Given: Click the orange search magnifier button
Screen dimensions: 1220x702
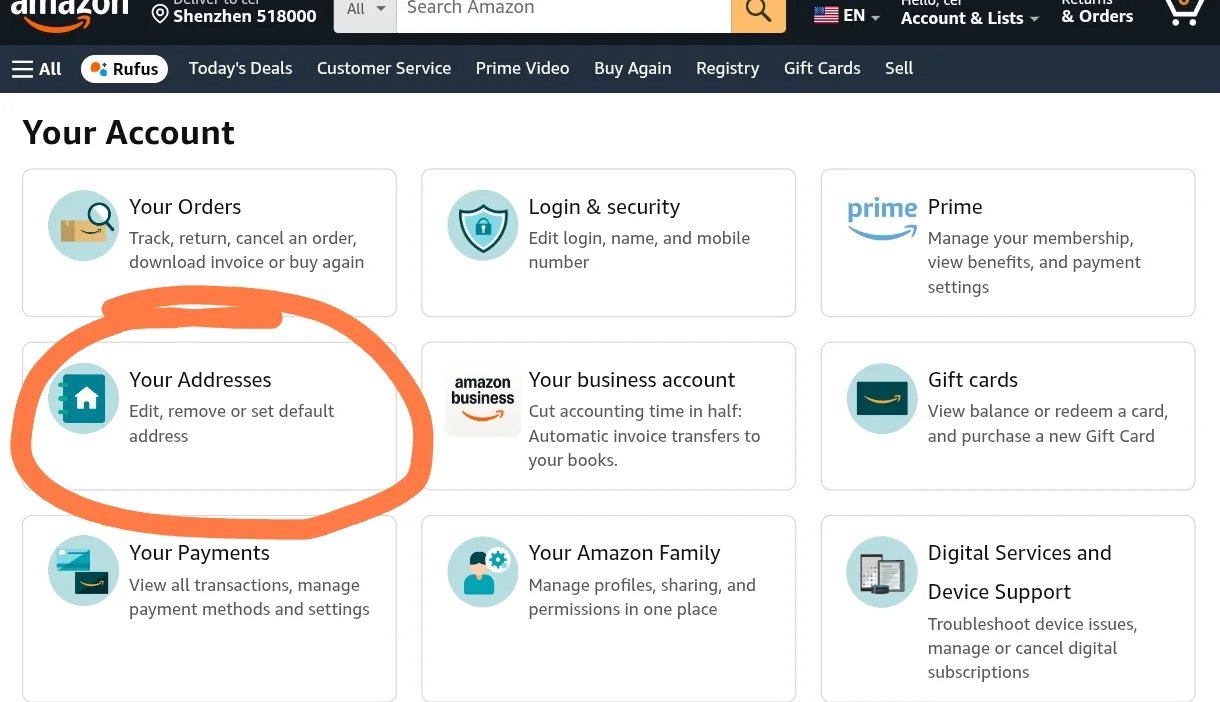Looking at the screenshot, I should pos(759,11).
